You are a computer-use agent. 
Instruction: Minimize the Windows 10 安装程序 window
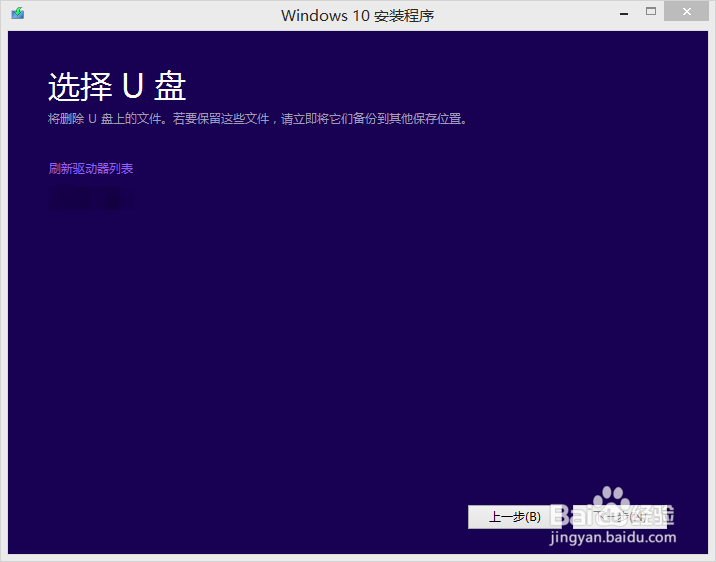624,13
